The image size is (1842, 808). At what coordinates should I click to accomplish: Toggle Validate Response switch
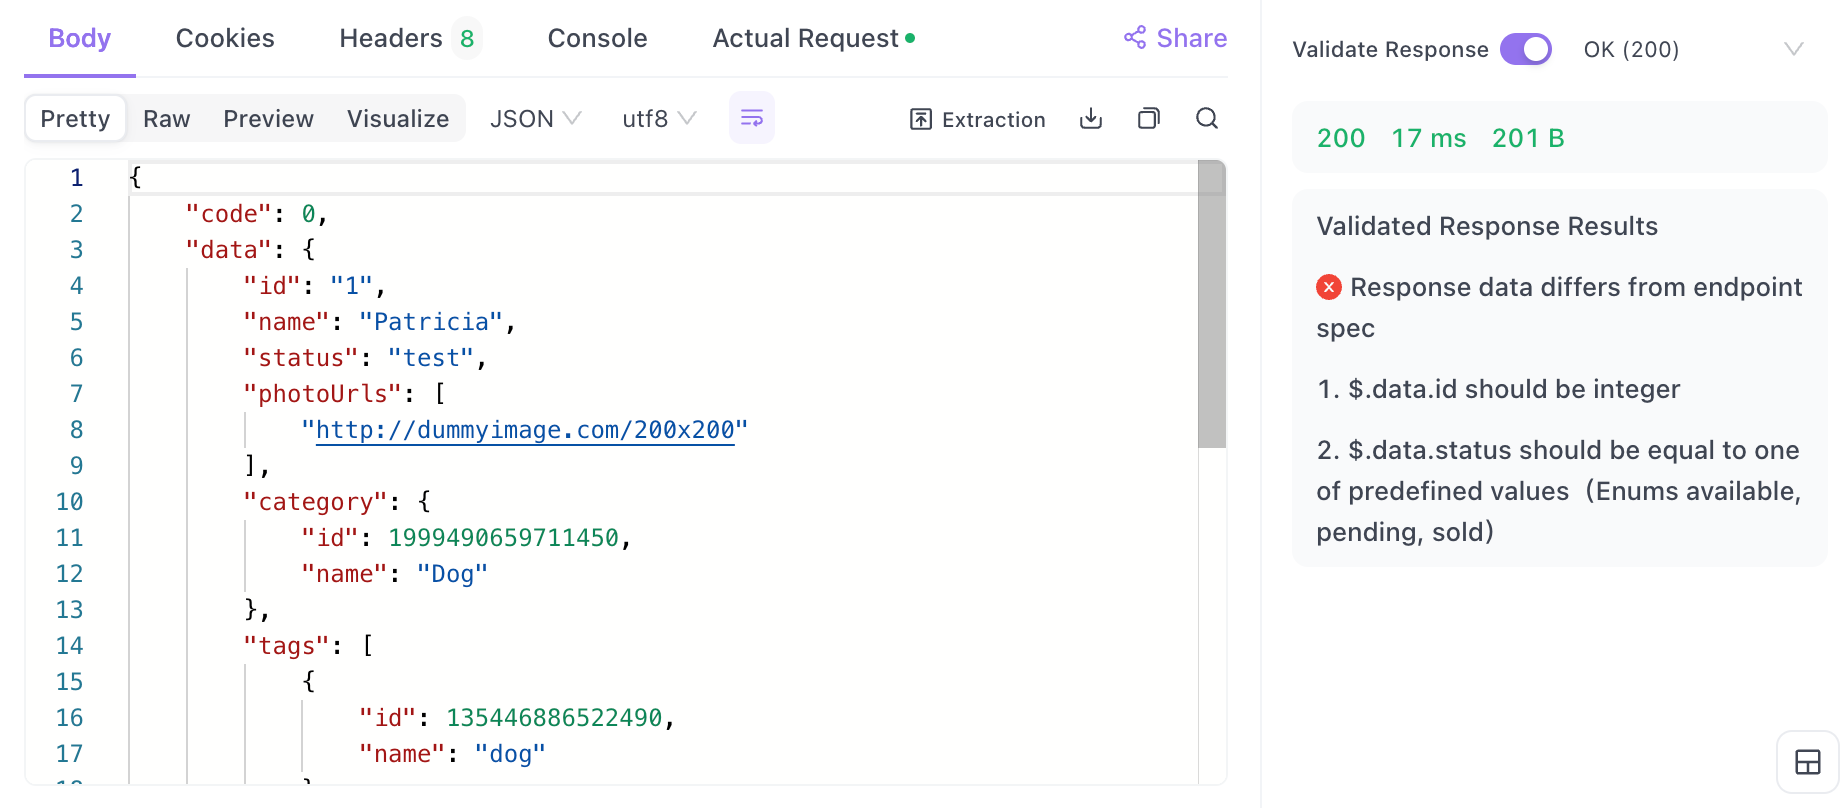pos(1525,49)
